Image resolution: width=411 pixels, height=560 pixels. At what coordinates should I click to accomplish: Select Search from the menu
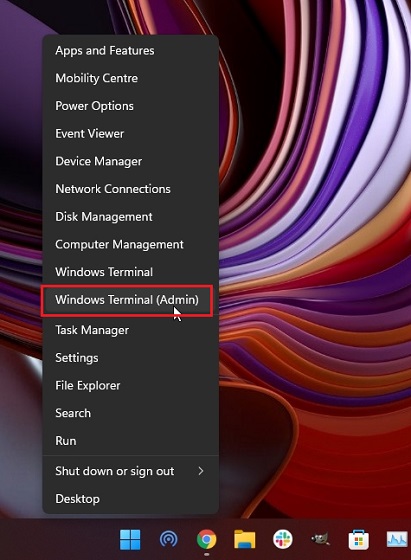coord(130,413)
